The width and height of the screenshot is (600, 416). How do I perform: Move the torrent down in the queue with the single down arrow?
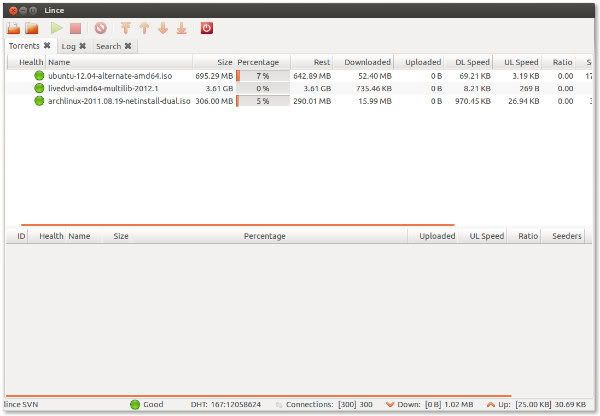(163, 28)
